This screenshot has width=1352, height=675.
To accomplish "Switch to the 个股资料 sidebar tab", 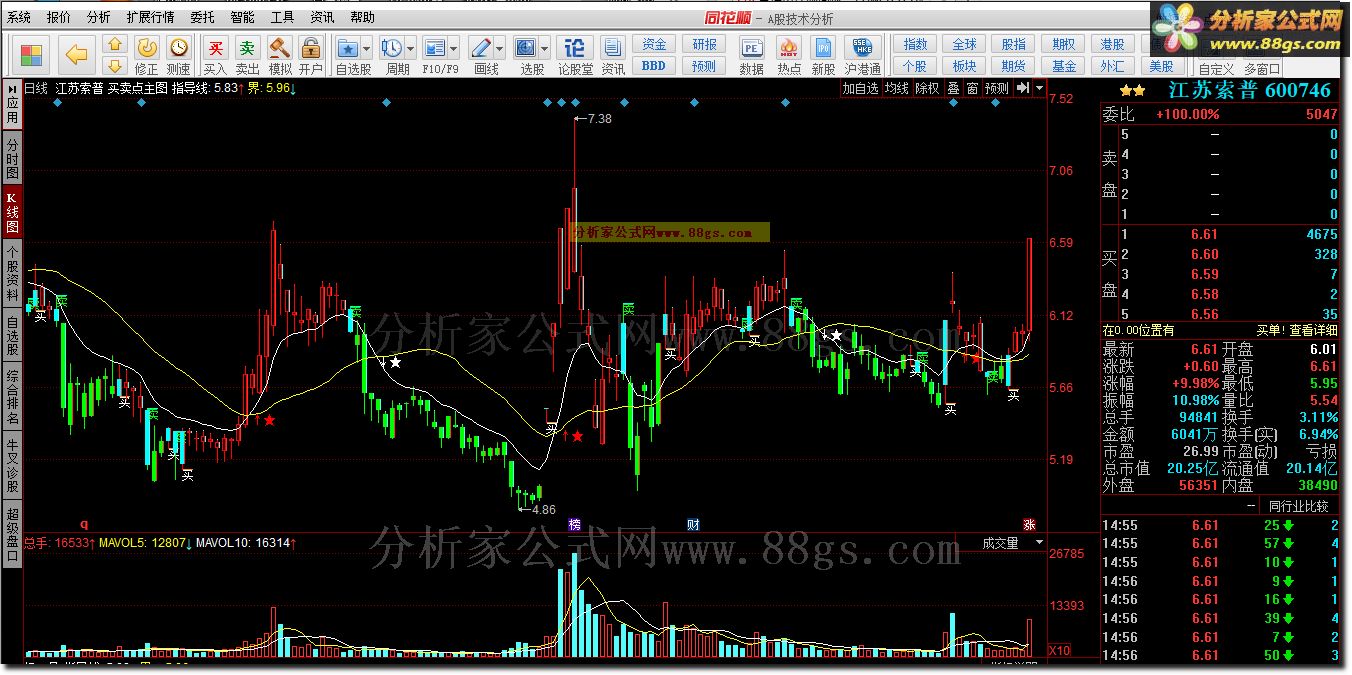I will 12,273.
